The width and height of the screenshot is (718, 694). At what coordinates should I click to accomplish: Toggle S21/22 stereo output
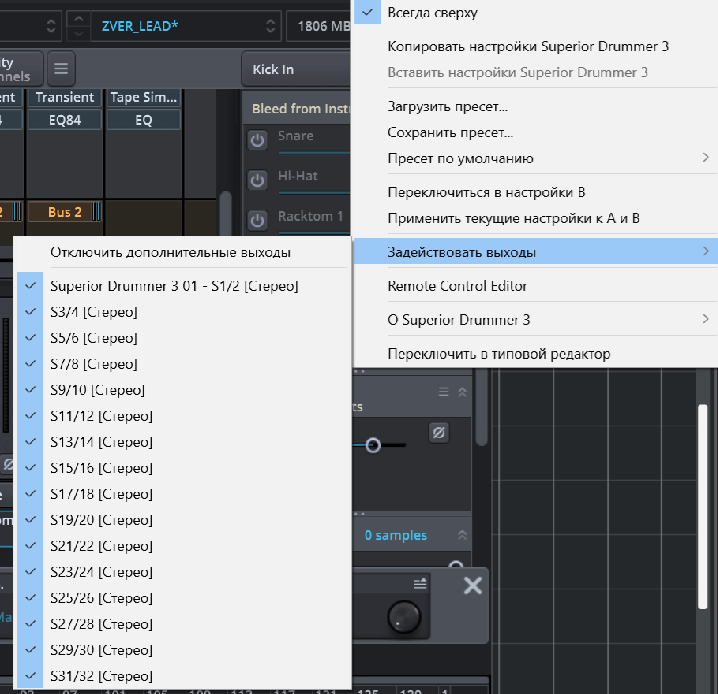[183, 546]
